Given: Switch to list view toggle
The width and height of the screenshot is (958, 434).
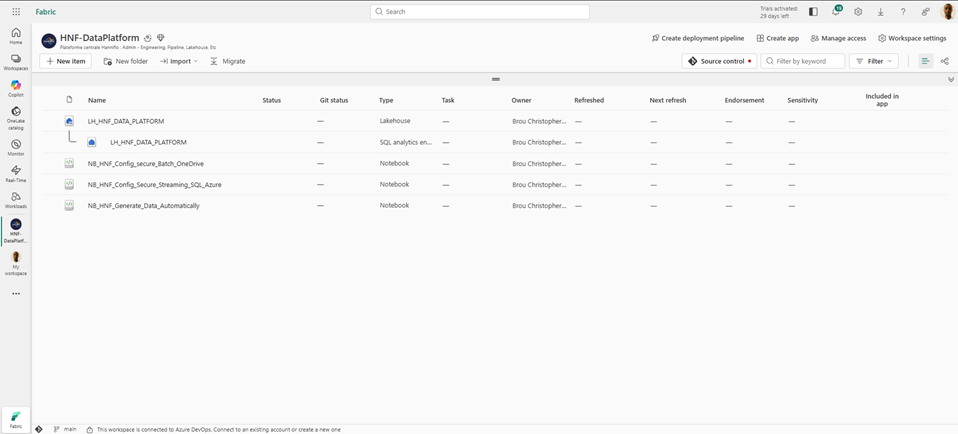Looking at the screenshot, I should pos(925,61).
